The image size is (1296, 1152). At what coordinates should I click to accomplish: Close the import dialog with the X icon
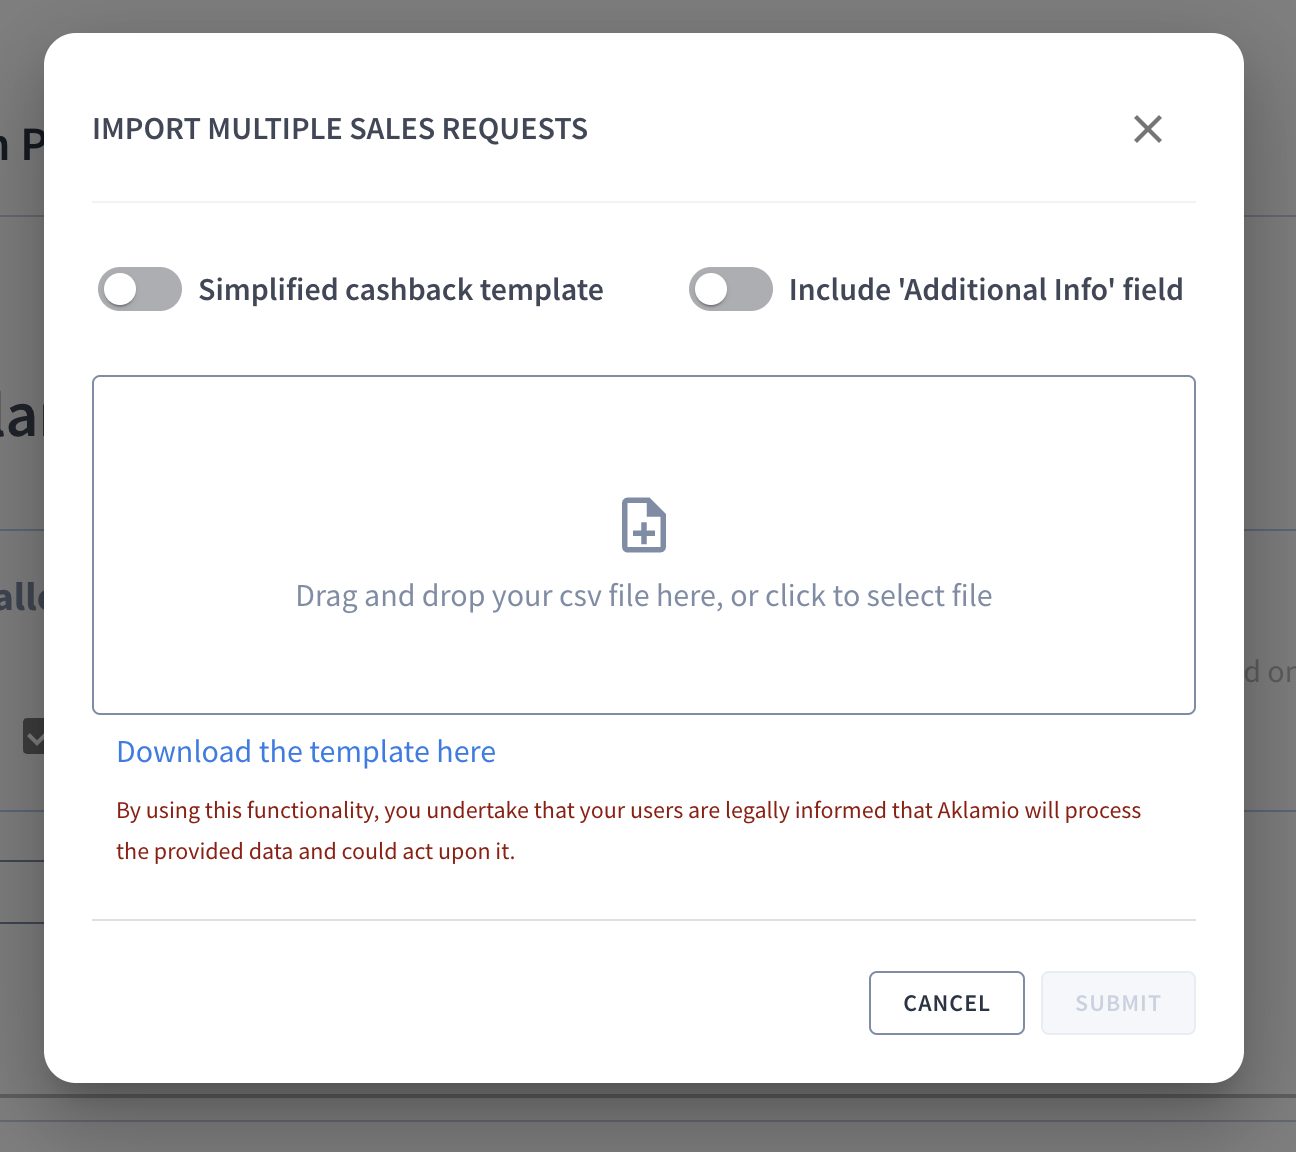pyautogui.click(x=1147, y=129)
